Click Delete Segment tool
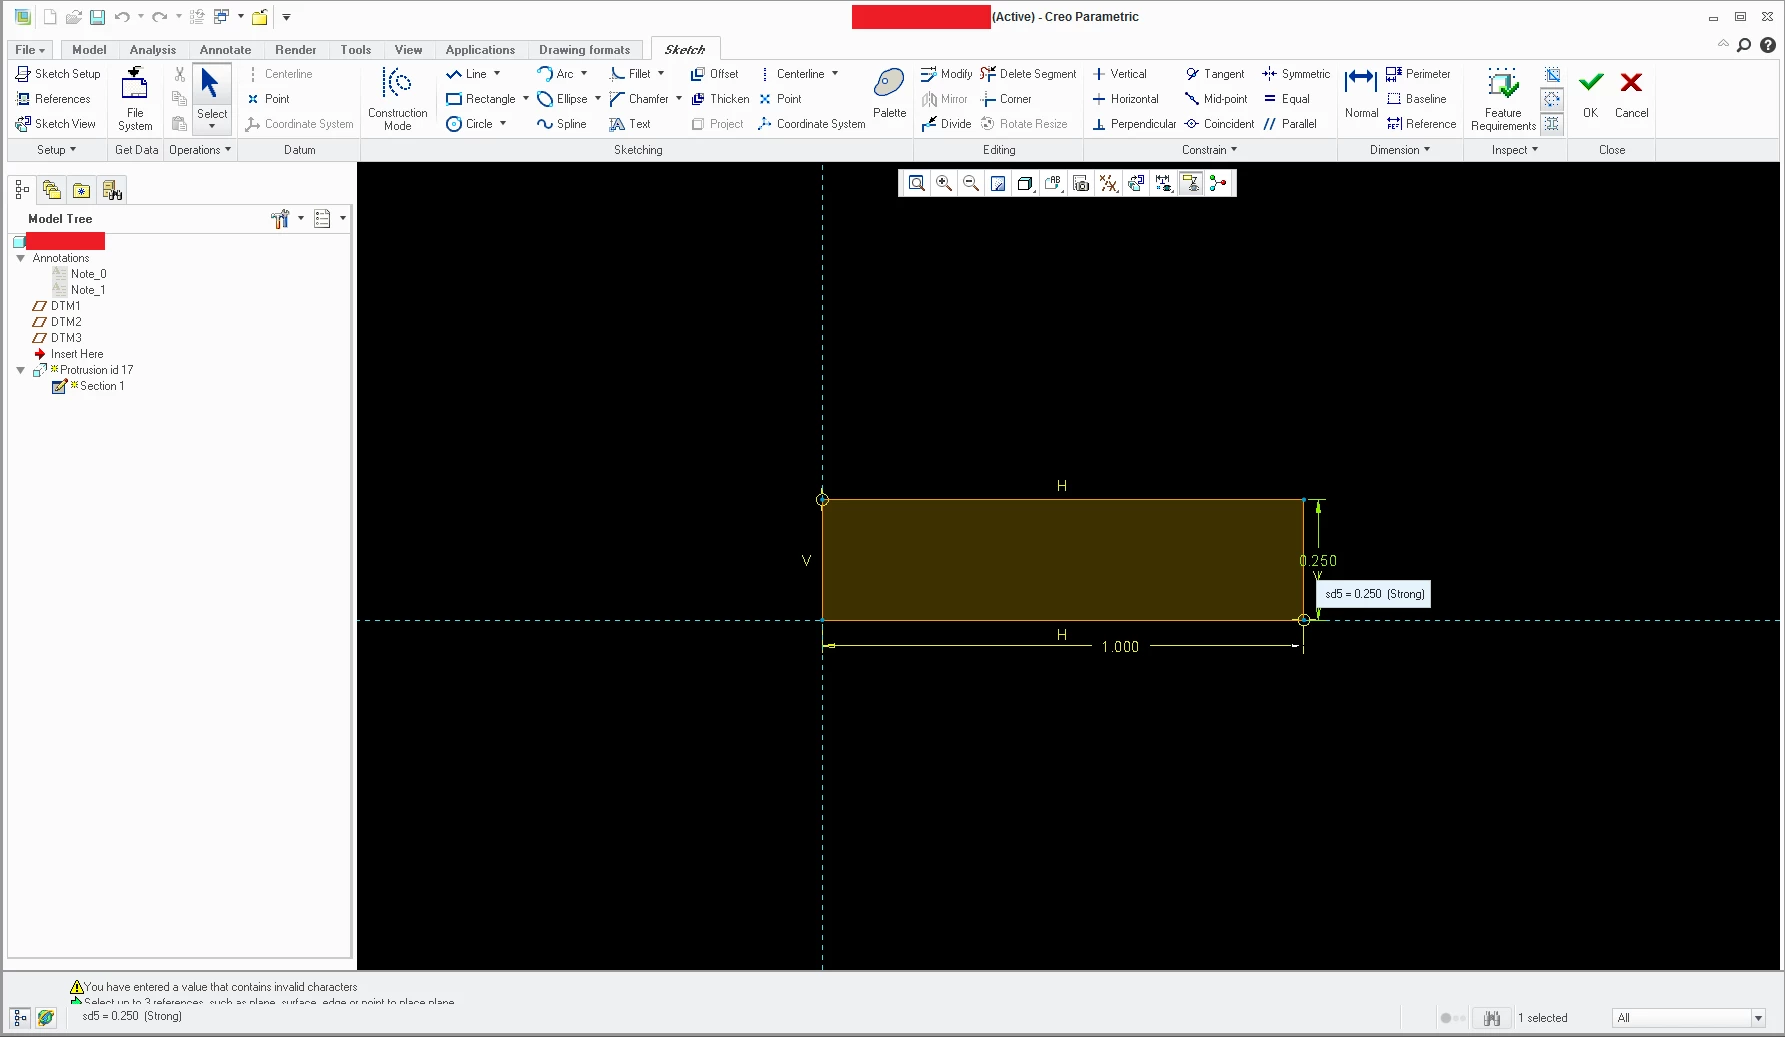Viewport: 1785px width, 1037px height. coord(1028,74)
